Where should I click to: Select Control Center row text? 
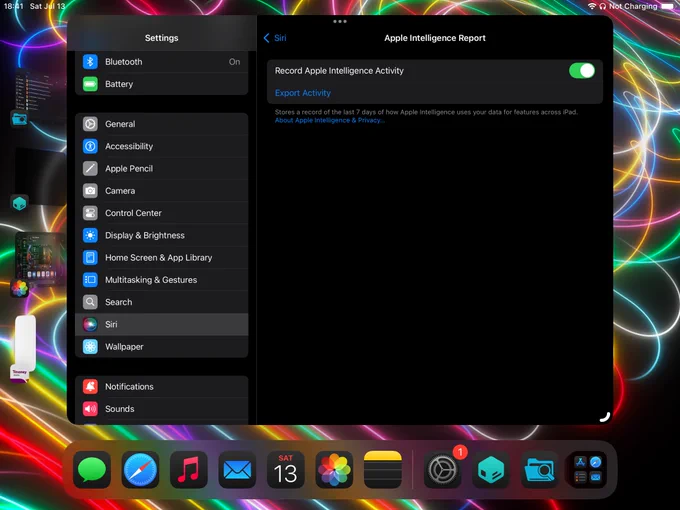(x=133, y=213)
